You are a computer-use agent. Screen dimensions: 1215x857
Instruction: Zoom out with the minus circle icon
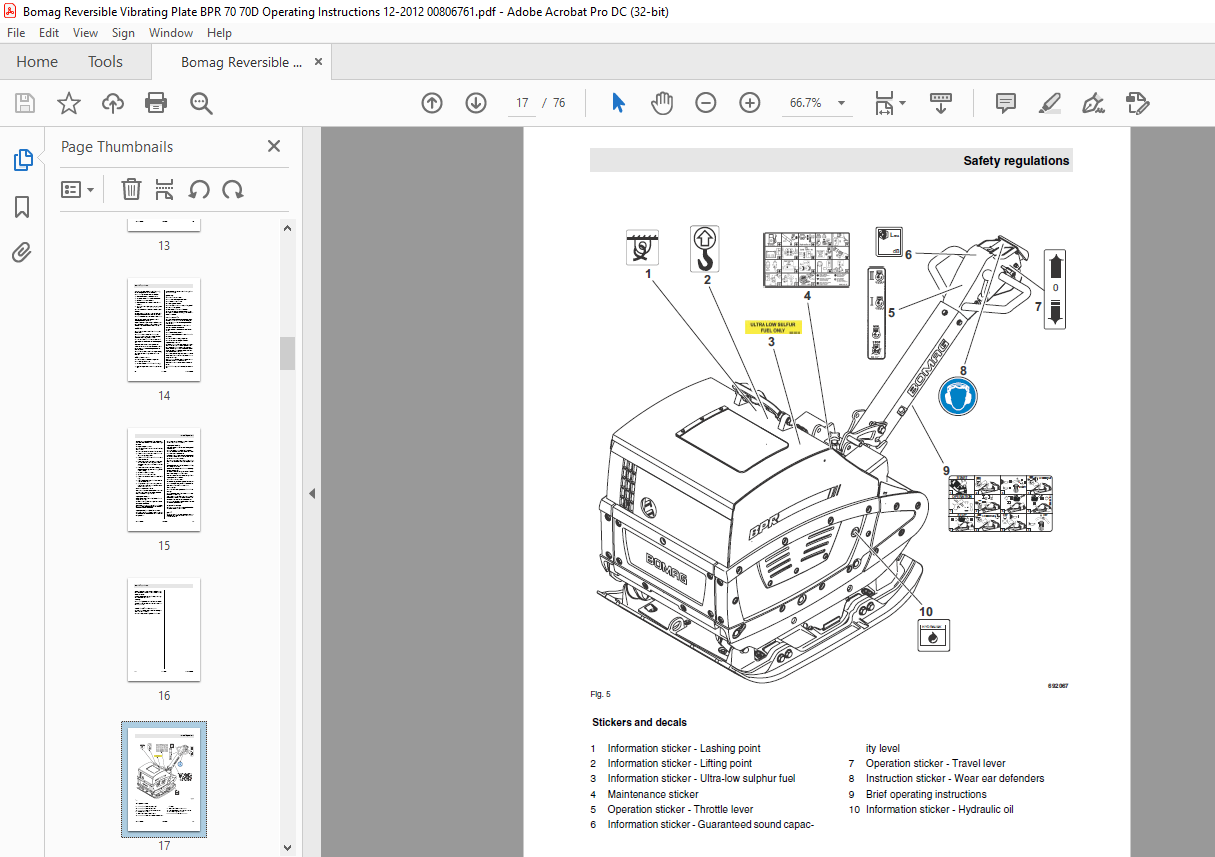coord(706,103)
